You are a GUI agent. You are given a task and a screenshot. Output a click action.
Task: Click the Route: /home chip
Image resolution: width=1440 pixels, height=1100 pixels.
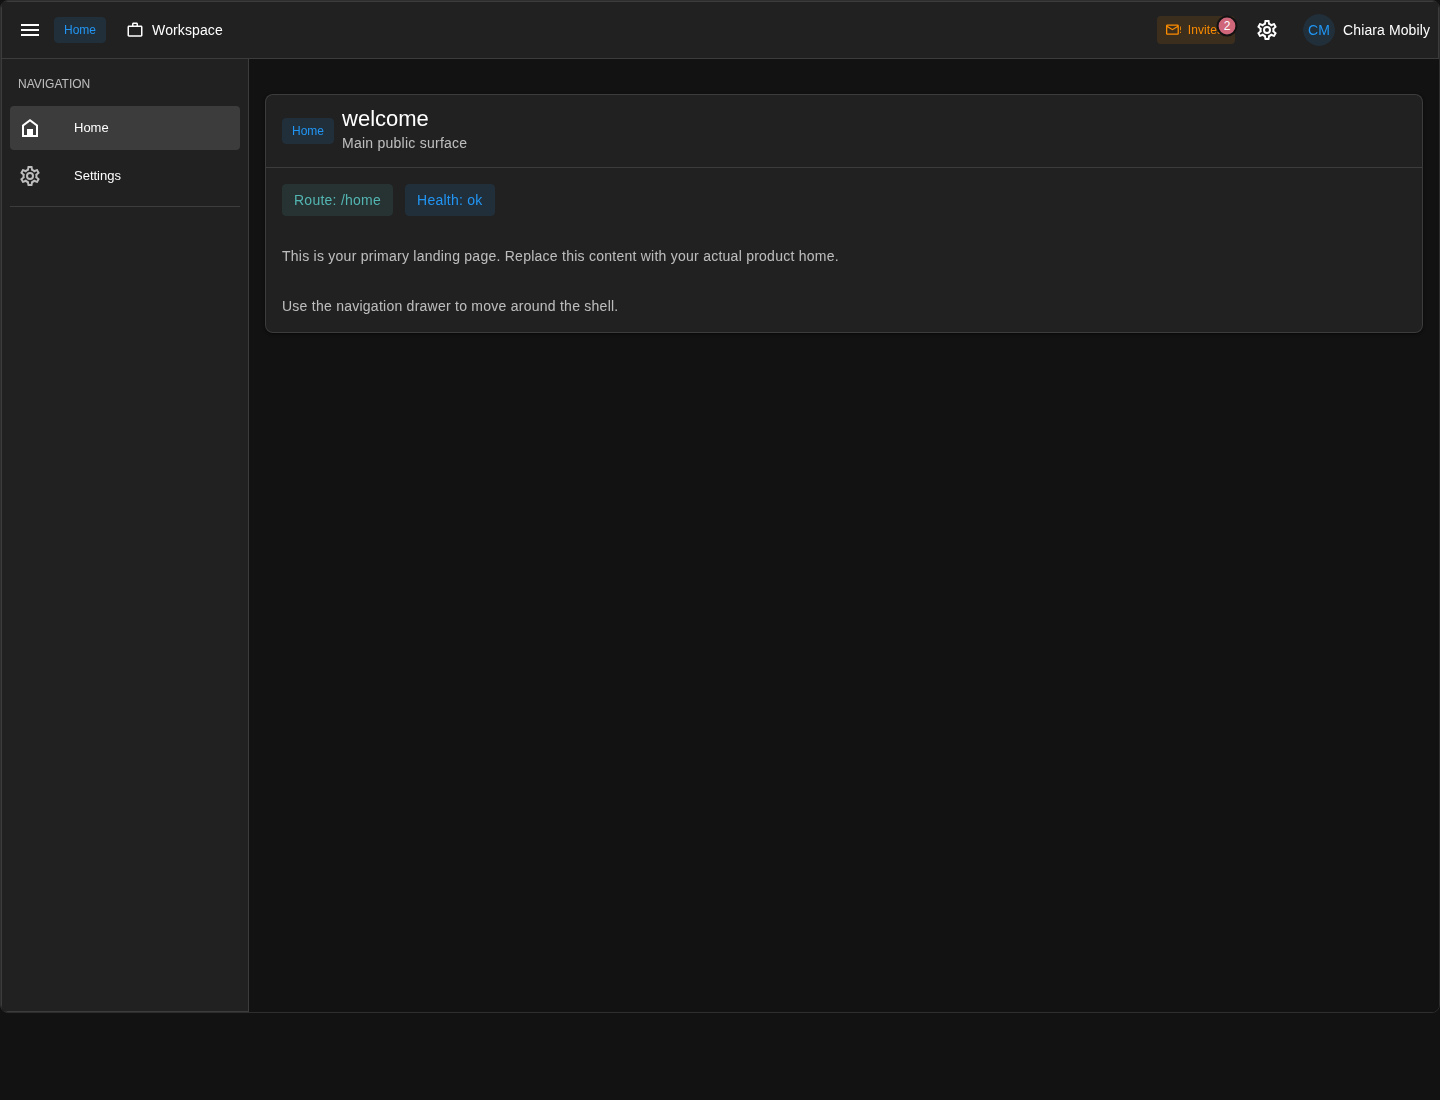tap(337, 200)
